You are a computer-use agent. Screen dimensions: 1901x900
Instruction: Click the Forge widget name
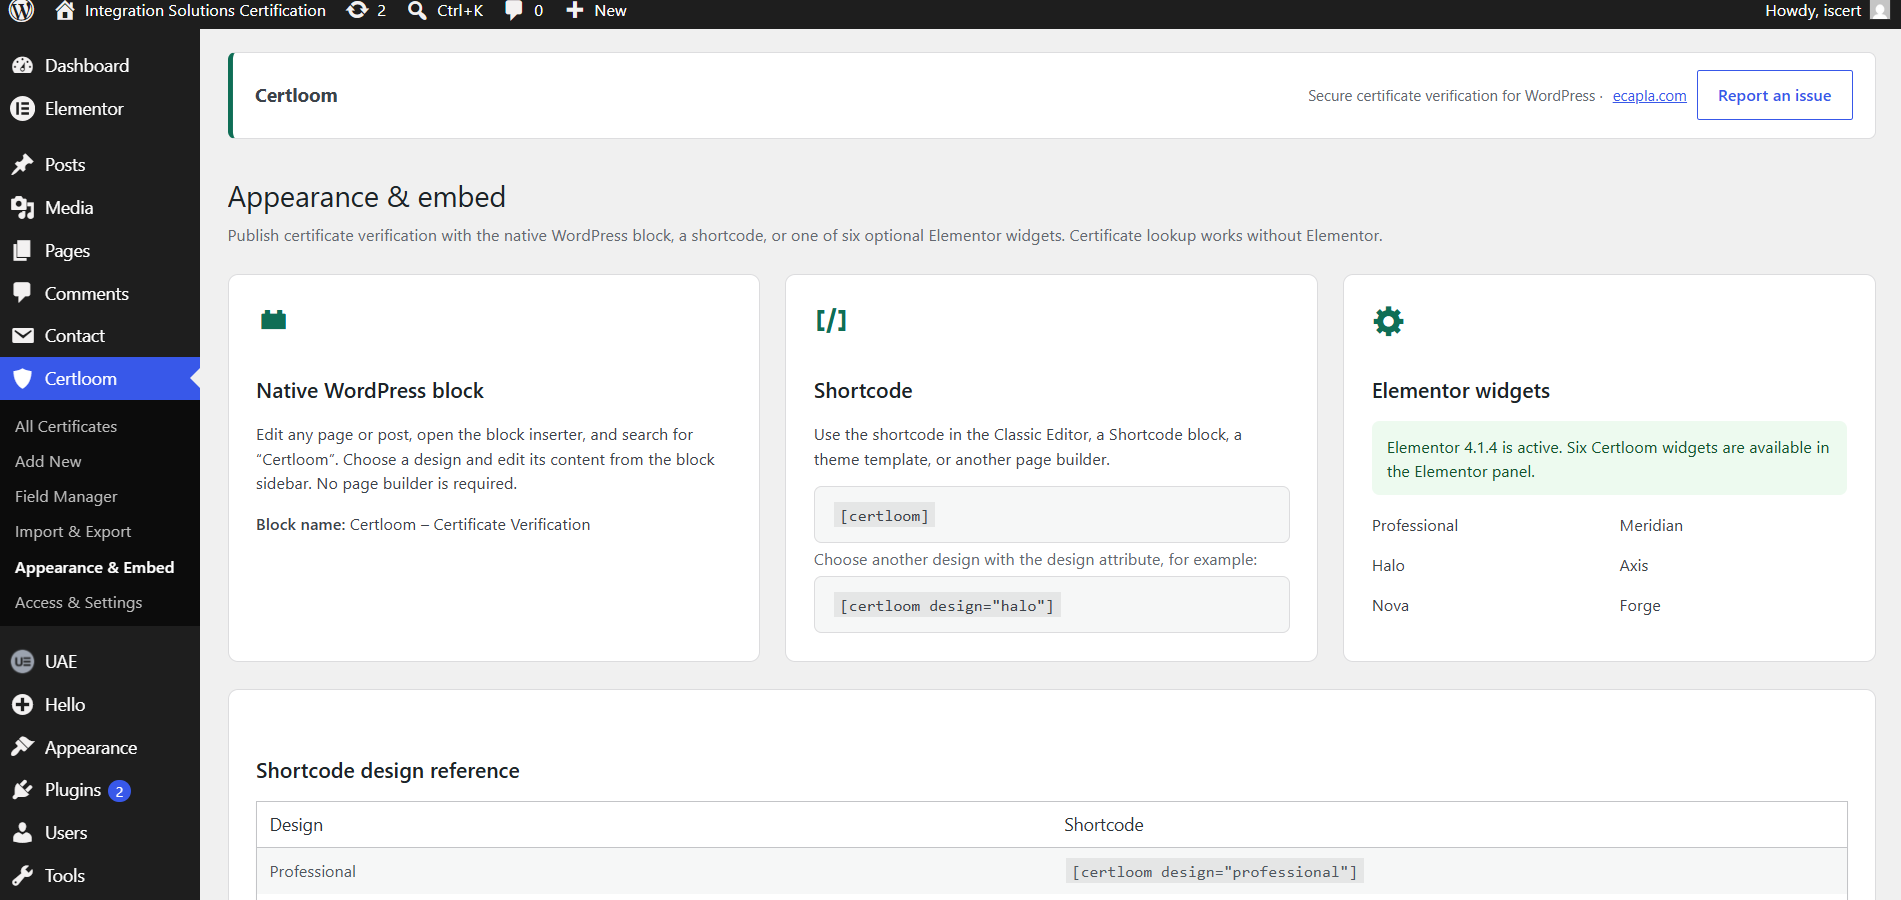[1640, 606]
